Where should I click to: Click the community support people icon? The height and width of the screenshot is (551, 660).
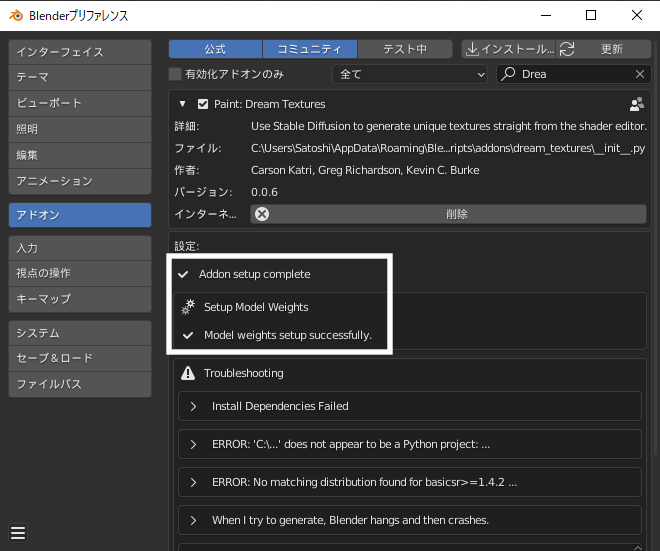[x=636, y=104]
